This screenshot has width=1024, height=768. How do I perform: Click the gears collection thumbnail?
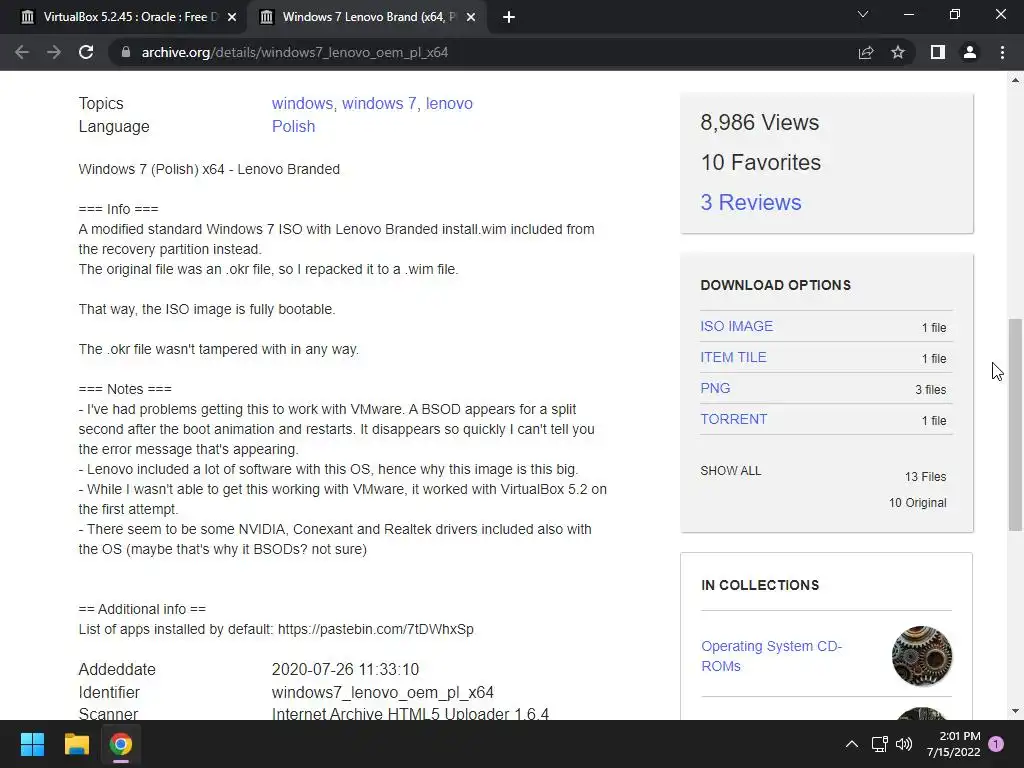(x=921, y=656)
